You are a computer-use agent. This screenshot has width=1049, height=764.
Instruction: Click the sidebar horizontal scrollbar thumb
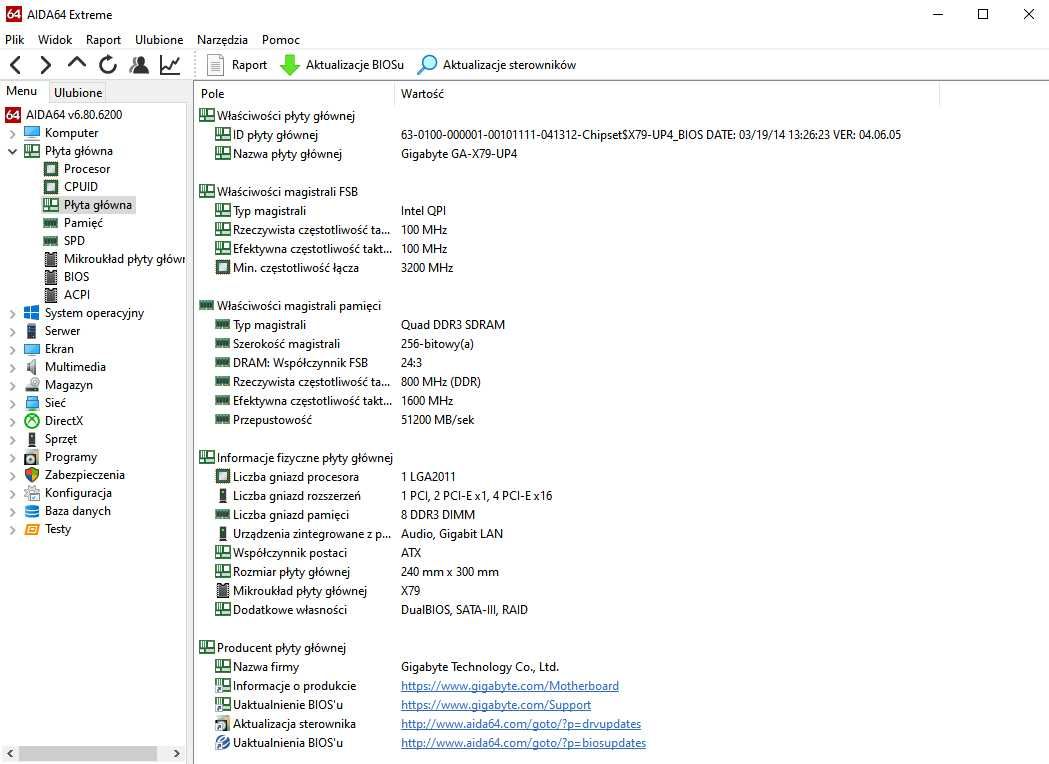click(87, 753)
